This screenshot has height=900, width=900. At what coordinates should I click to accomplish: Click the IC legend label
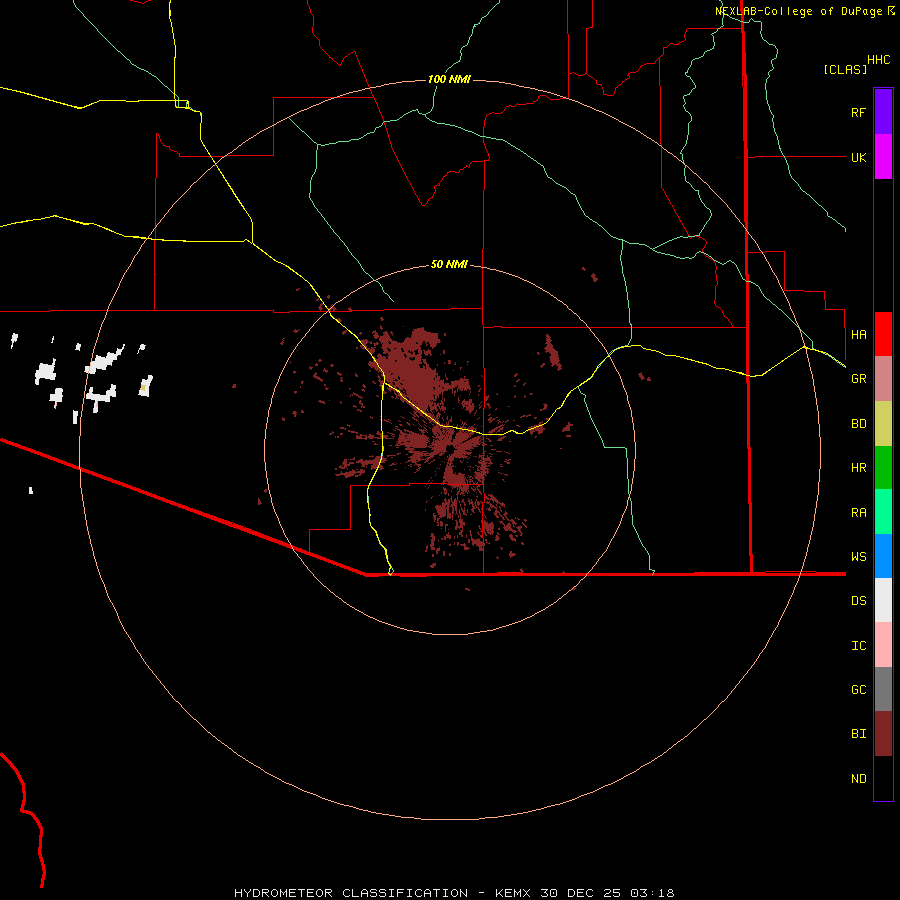coord(858,646)
